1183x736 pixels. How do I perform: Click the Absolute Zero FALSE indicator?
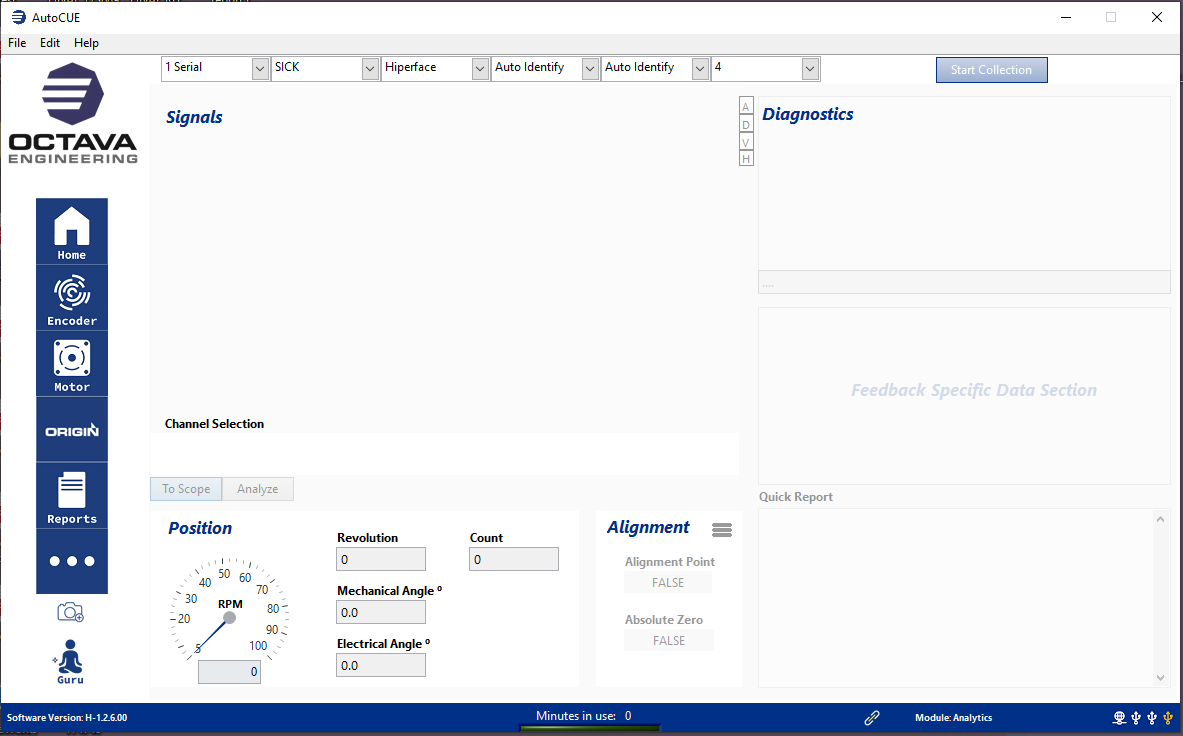(x=668, y=641)
